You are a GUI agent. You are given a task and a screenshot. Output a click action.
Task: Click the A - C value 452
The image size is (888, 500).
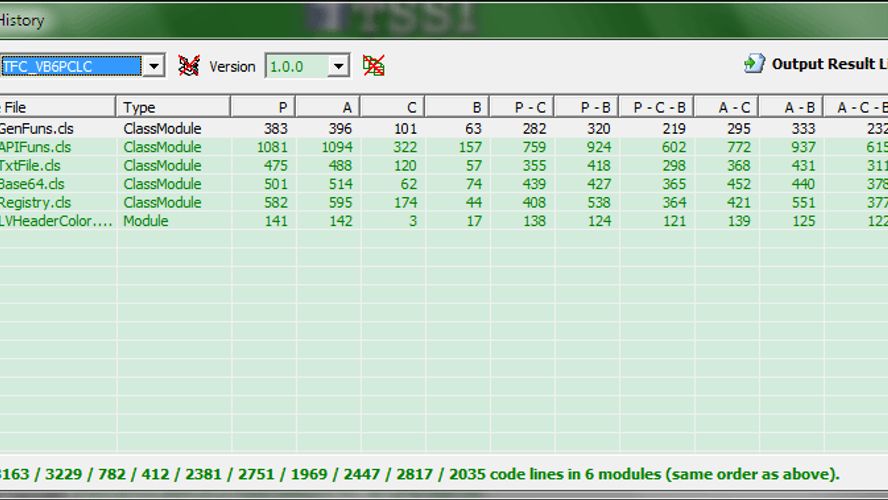coord(738,184)
